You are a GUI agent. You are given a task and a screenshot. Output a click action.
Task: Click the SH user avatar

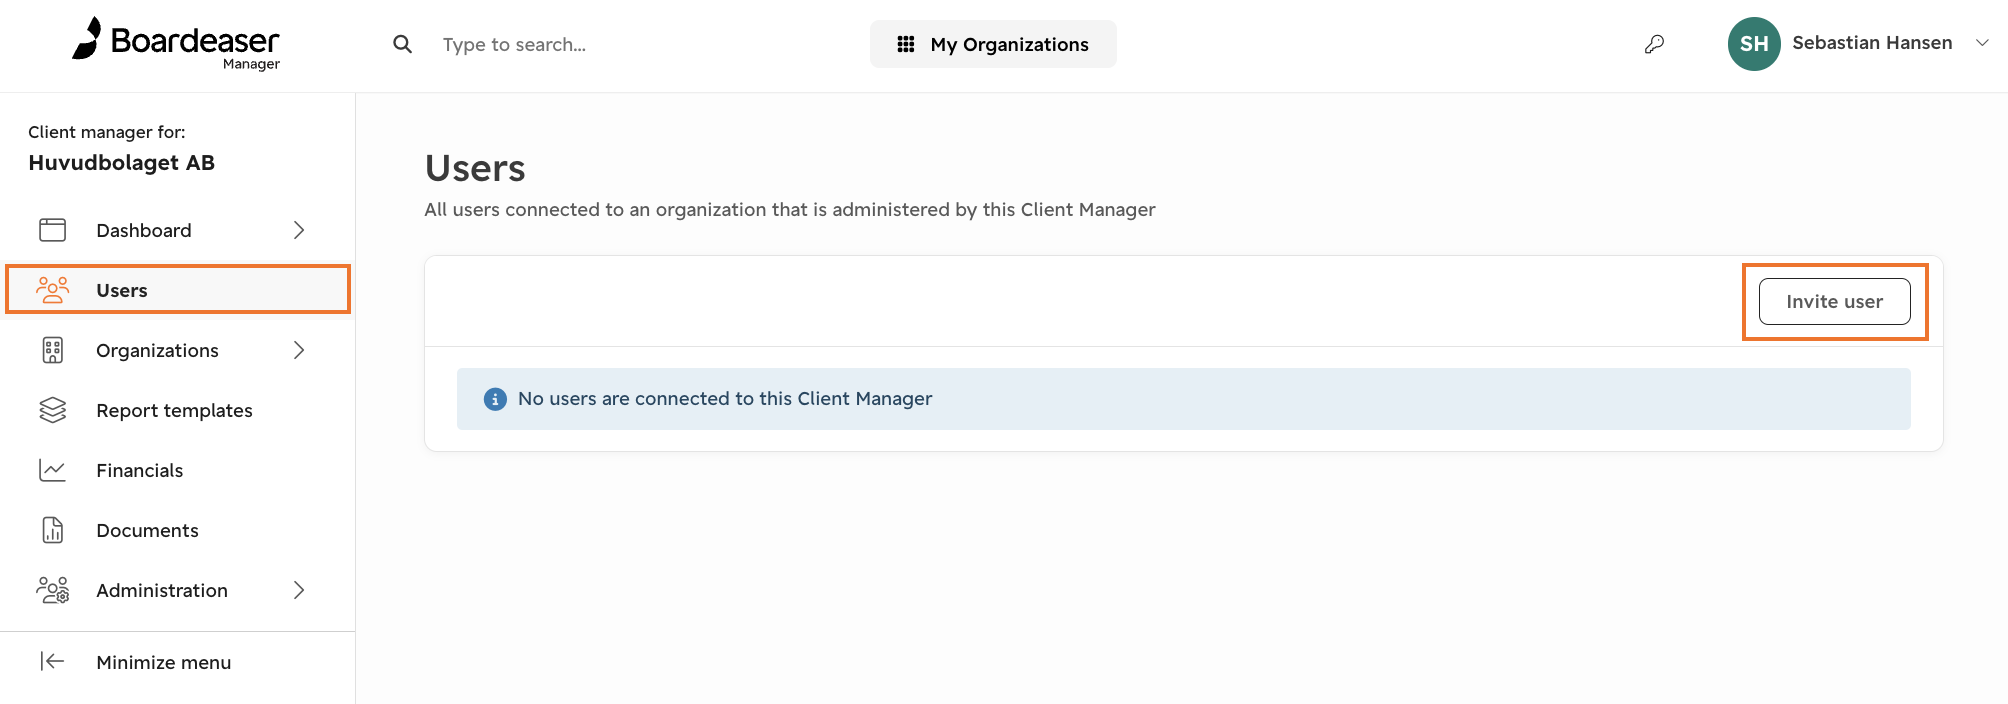[x=1754, y=44]
